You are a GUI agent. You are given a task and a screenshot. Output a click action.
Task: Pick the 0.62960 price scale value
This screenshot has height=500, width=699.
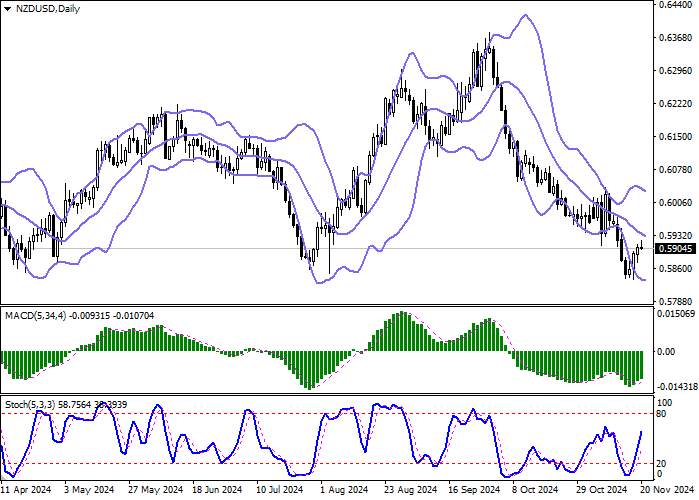[676, 71]
